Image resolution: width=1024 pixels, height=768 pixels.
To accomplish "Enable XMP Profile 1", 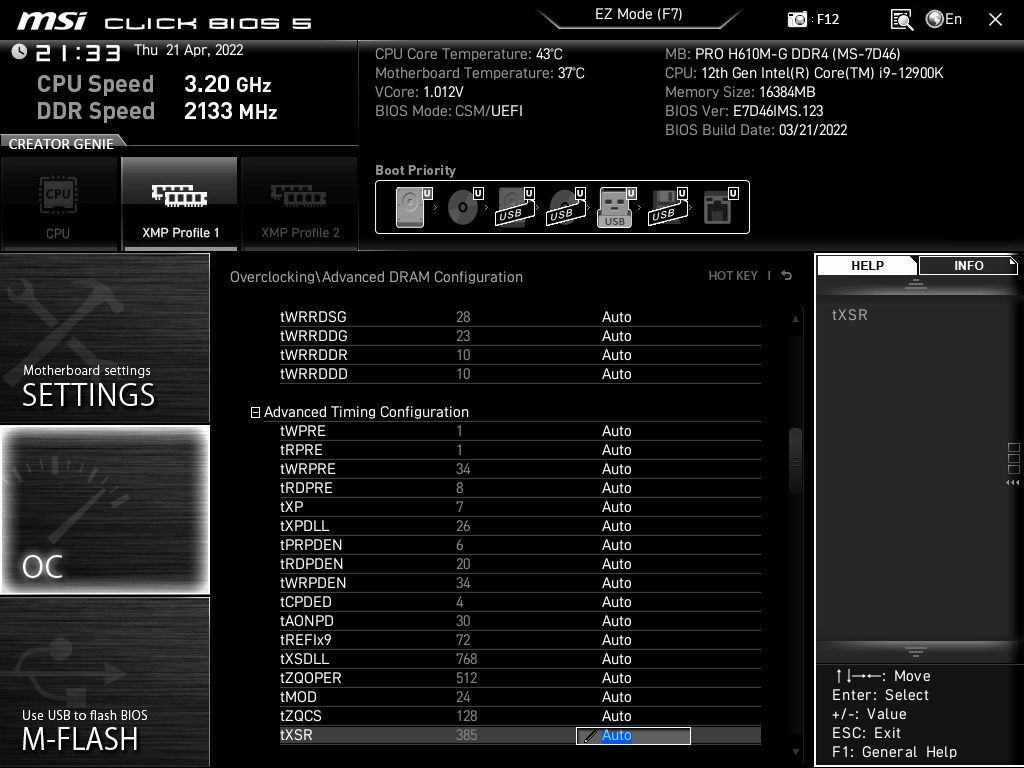I will [x=180, y=204].
